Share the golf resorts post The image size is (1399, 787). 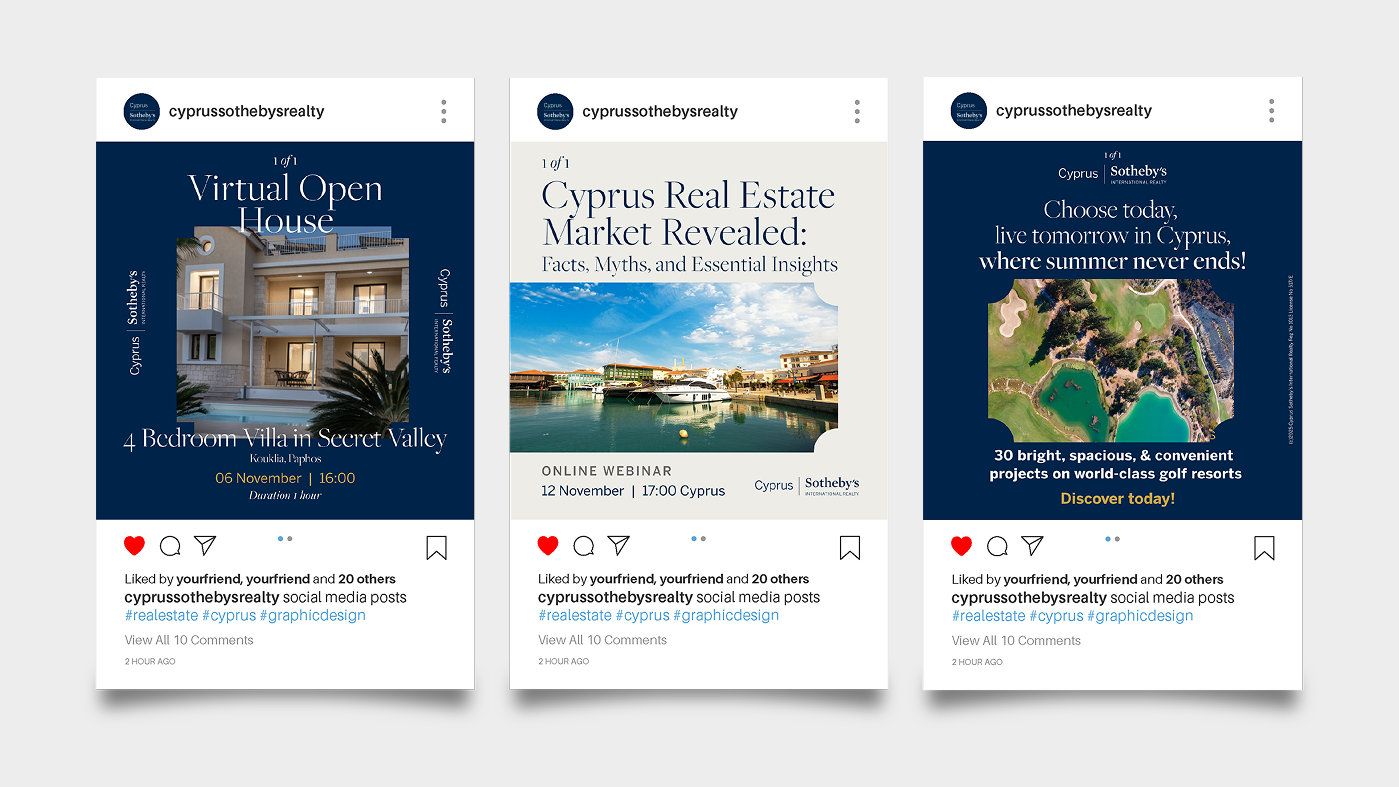tap(1032, 545)
